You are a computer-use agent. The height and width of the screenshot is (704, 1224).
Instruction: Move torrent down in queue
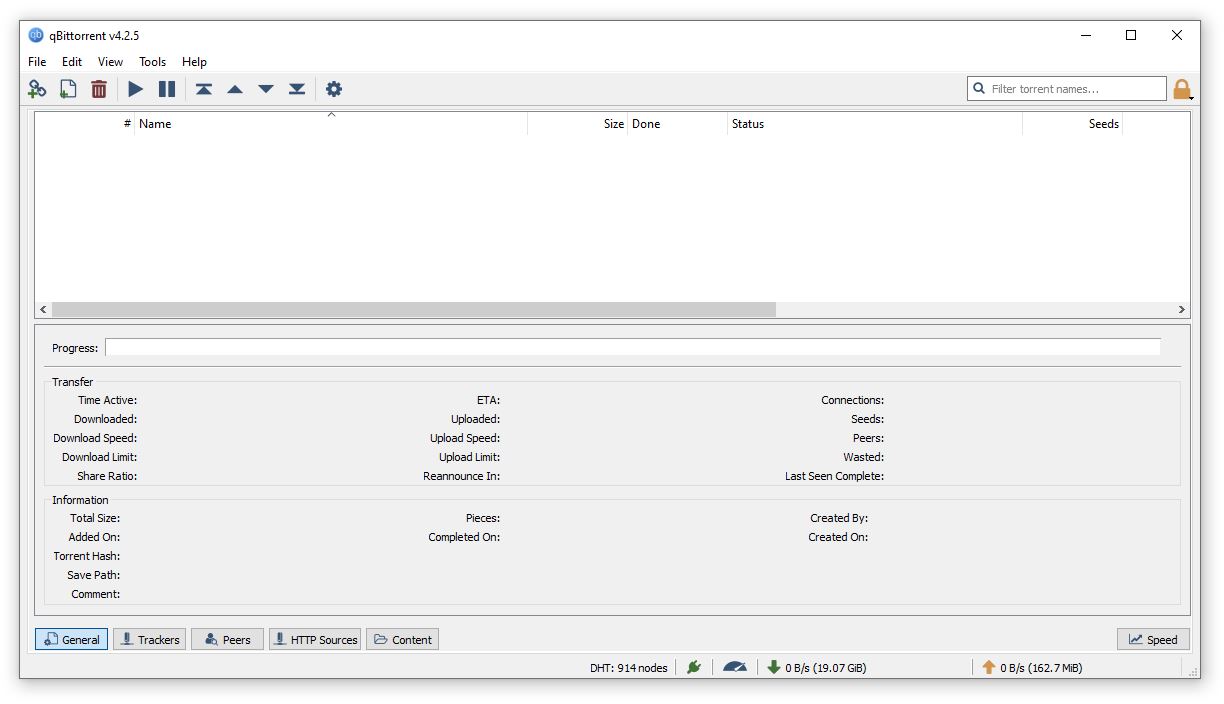(x=266, y=89)
